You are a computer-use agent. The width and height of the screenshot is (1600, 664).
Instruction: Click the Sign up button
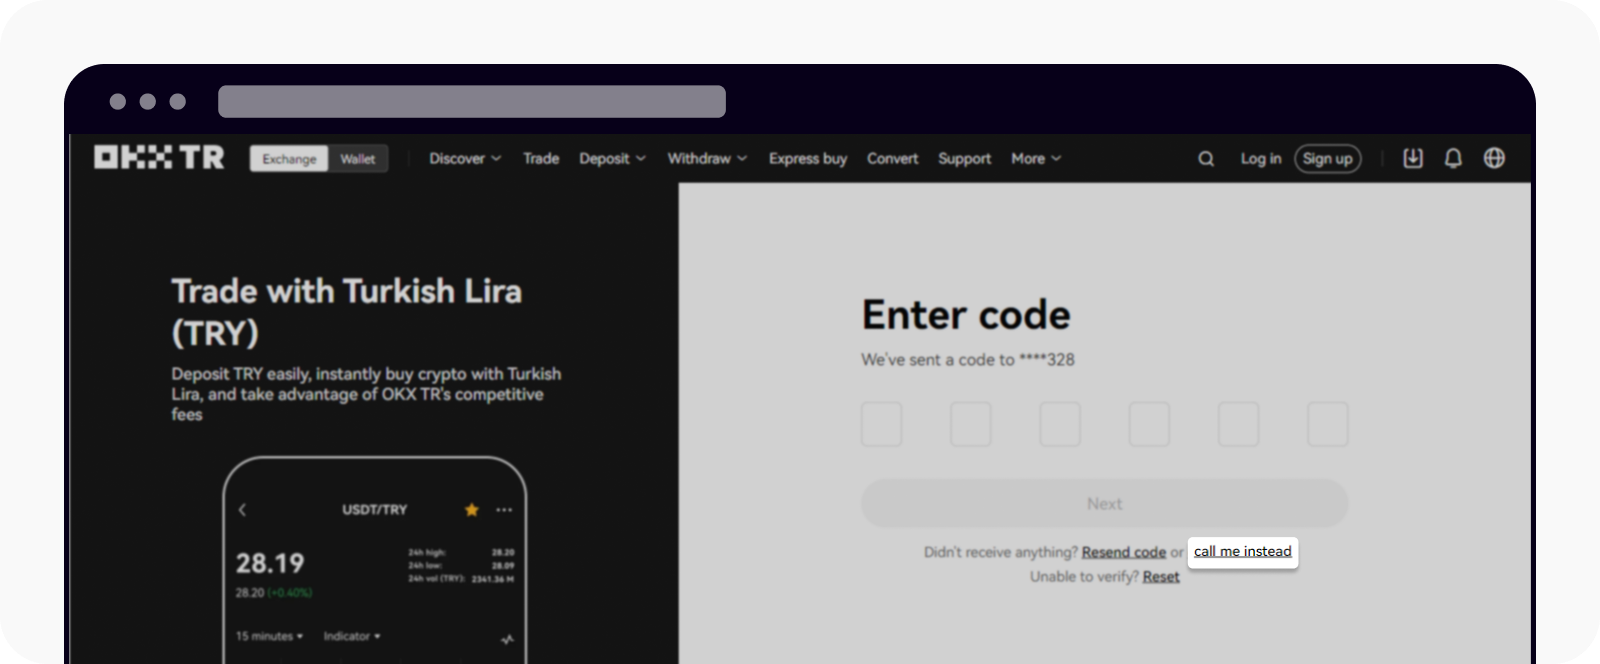pos(1328,158)
